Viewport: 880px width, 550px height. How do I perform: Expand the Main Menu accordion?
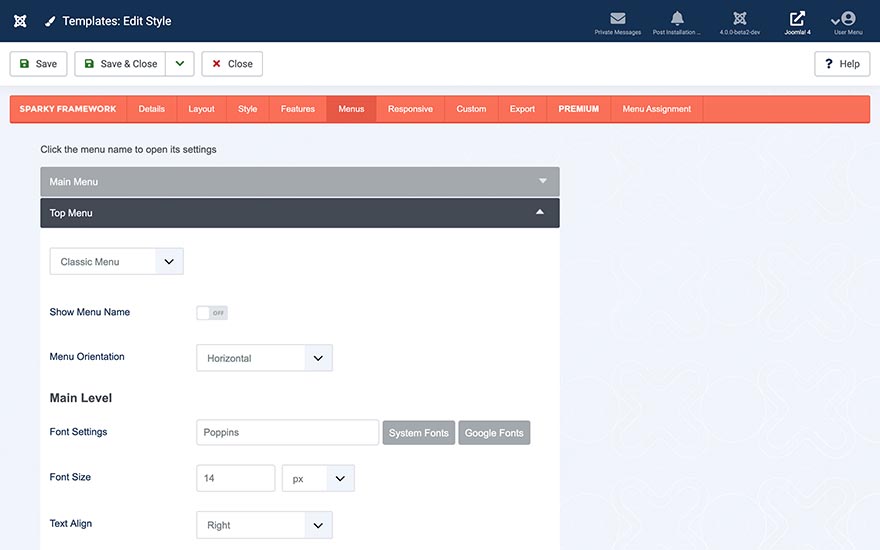(x=300, y=181)
